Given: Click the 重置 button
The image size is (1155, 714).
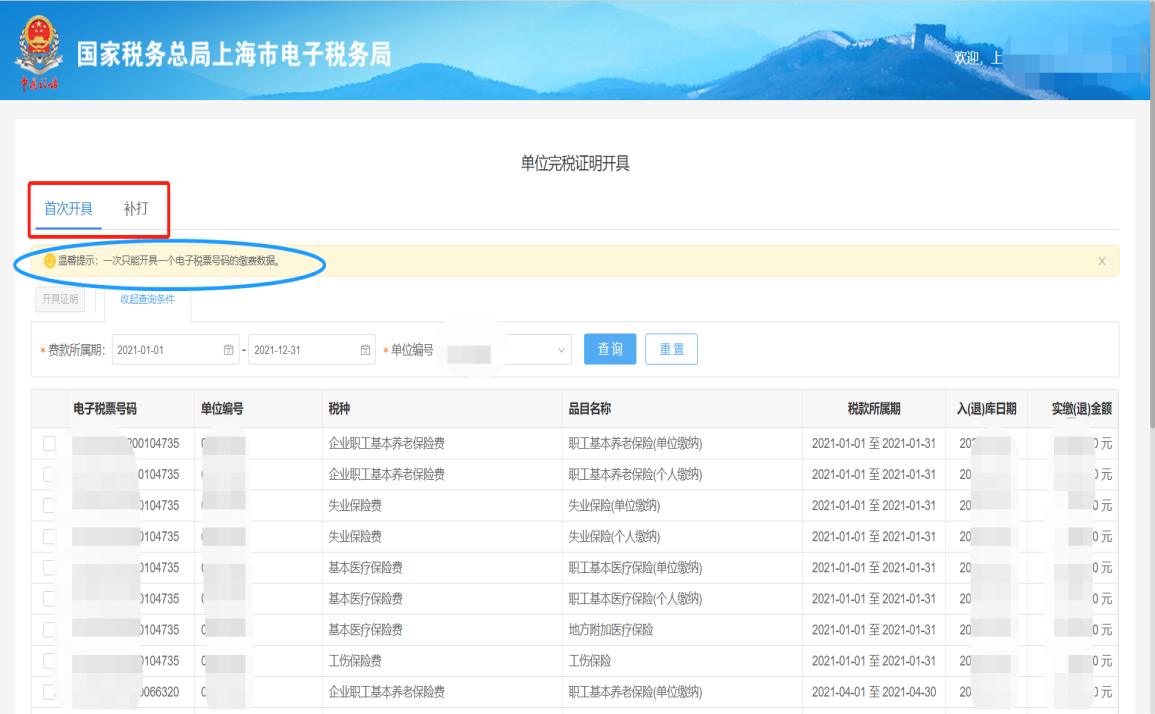Looking at the screenshot, I should (x=671, y=349).
